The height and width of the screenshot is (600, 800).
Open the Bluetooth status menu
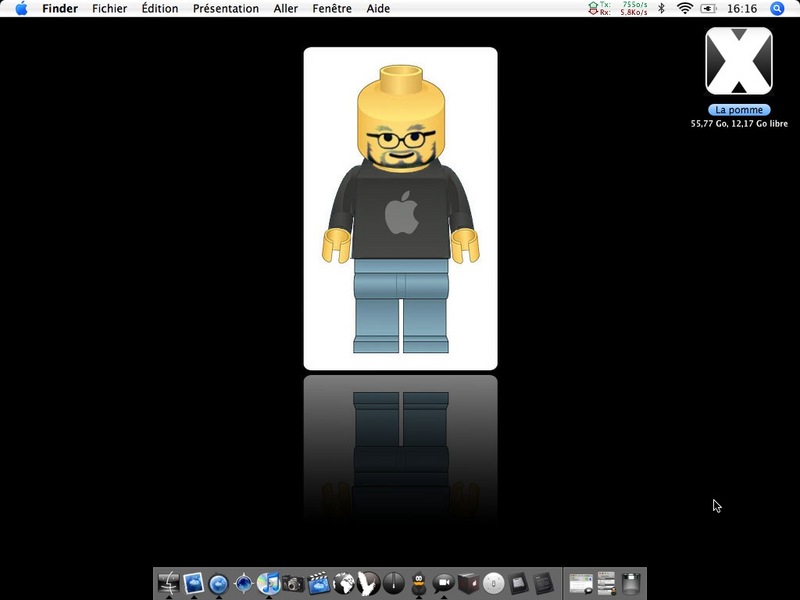click(661, 8)
